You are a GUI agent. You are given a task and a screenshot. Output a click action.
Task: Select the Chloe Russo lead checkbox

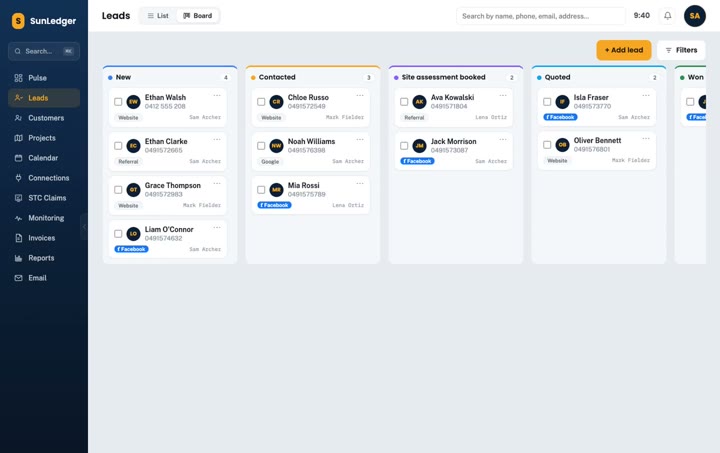point(261,102)
